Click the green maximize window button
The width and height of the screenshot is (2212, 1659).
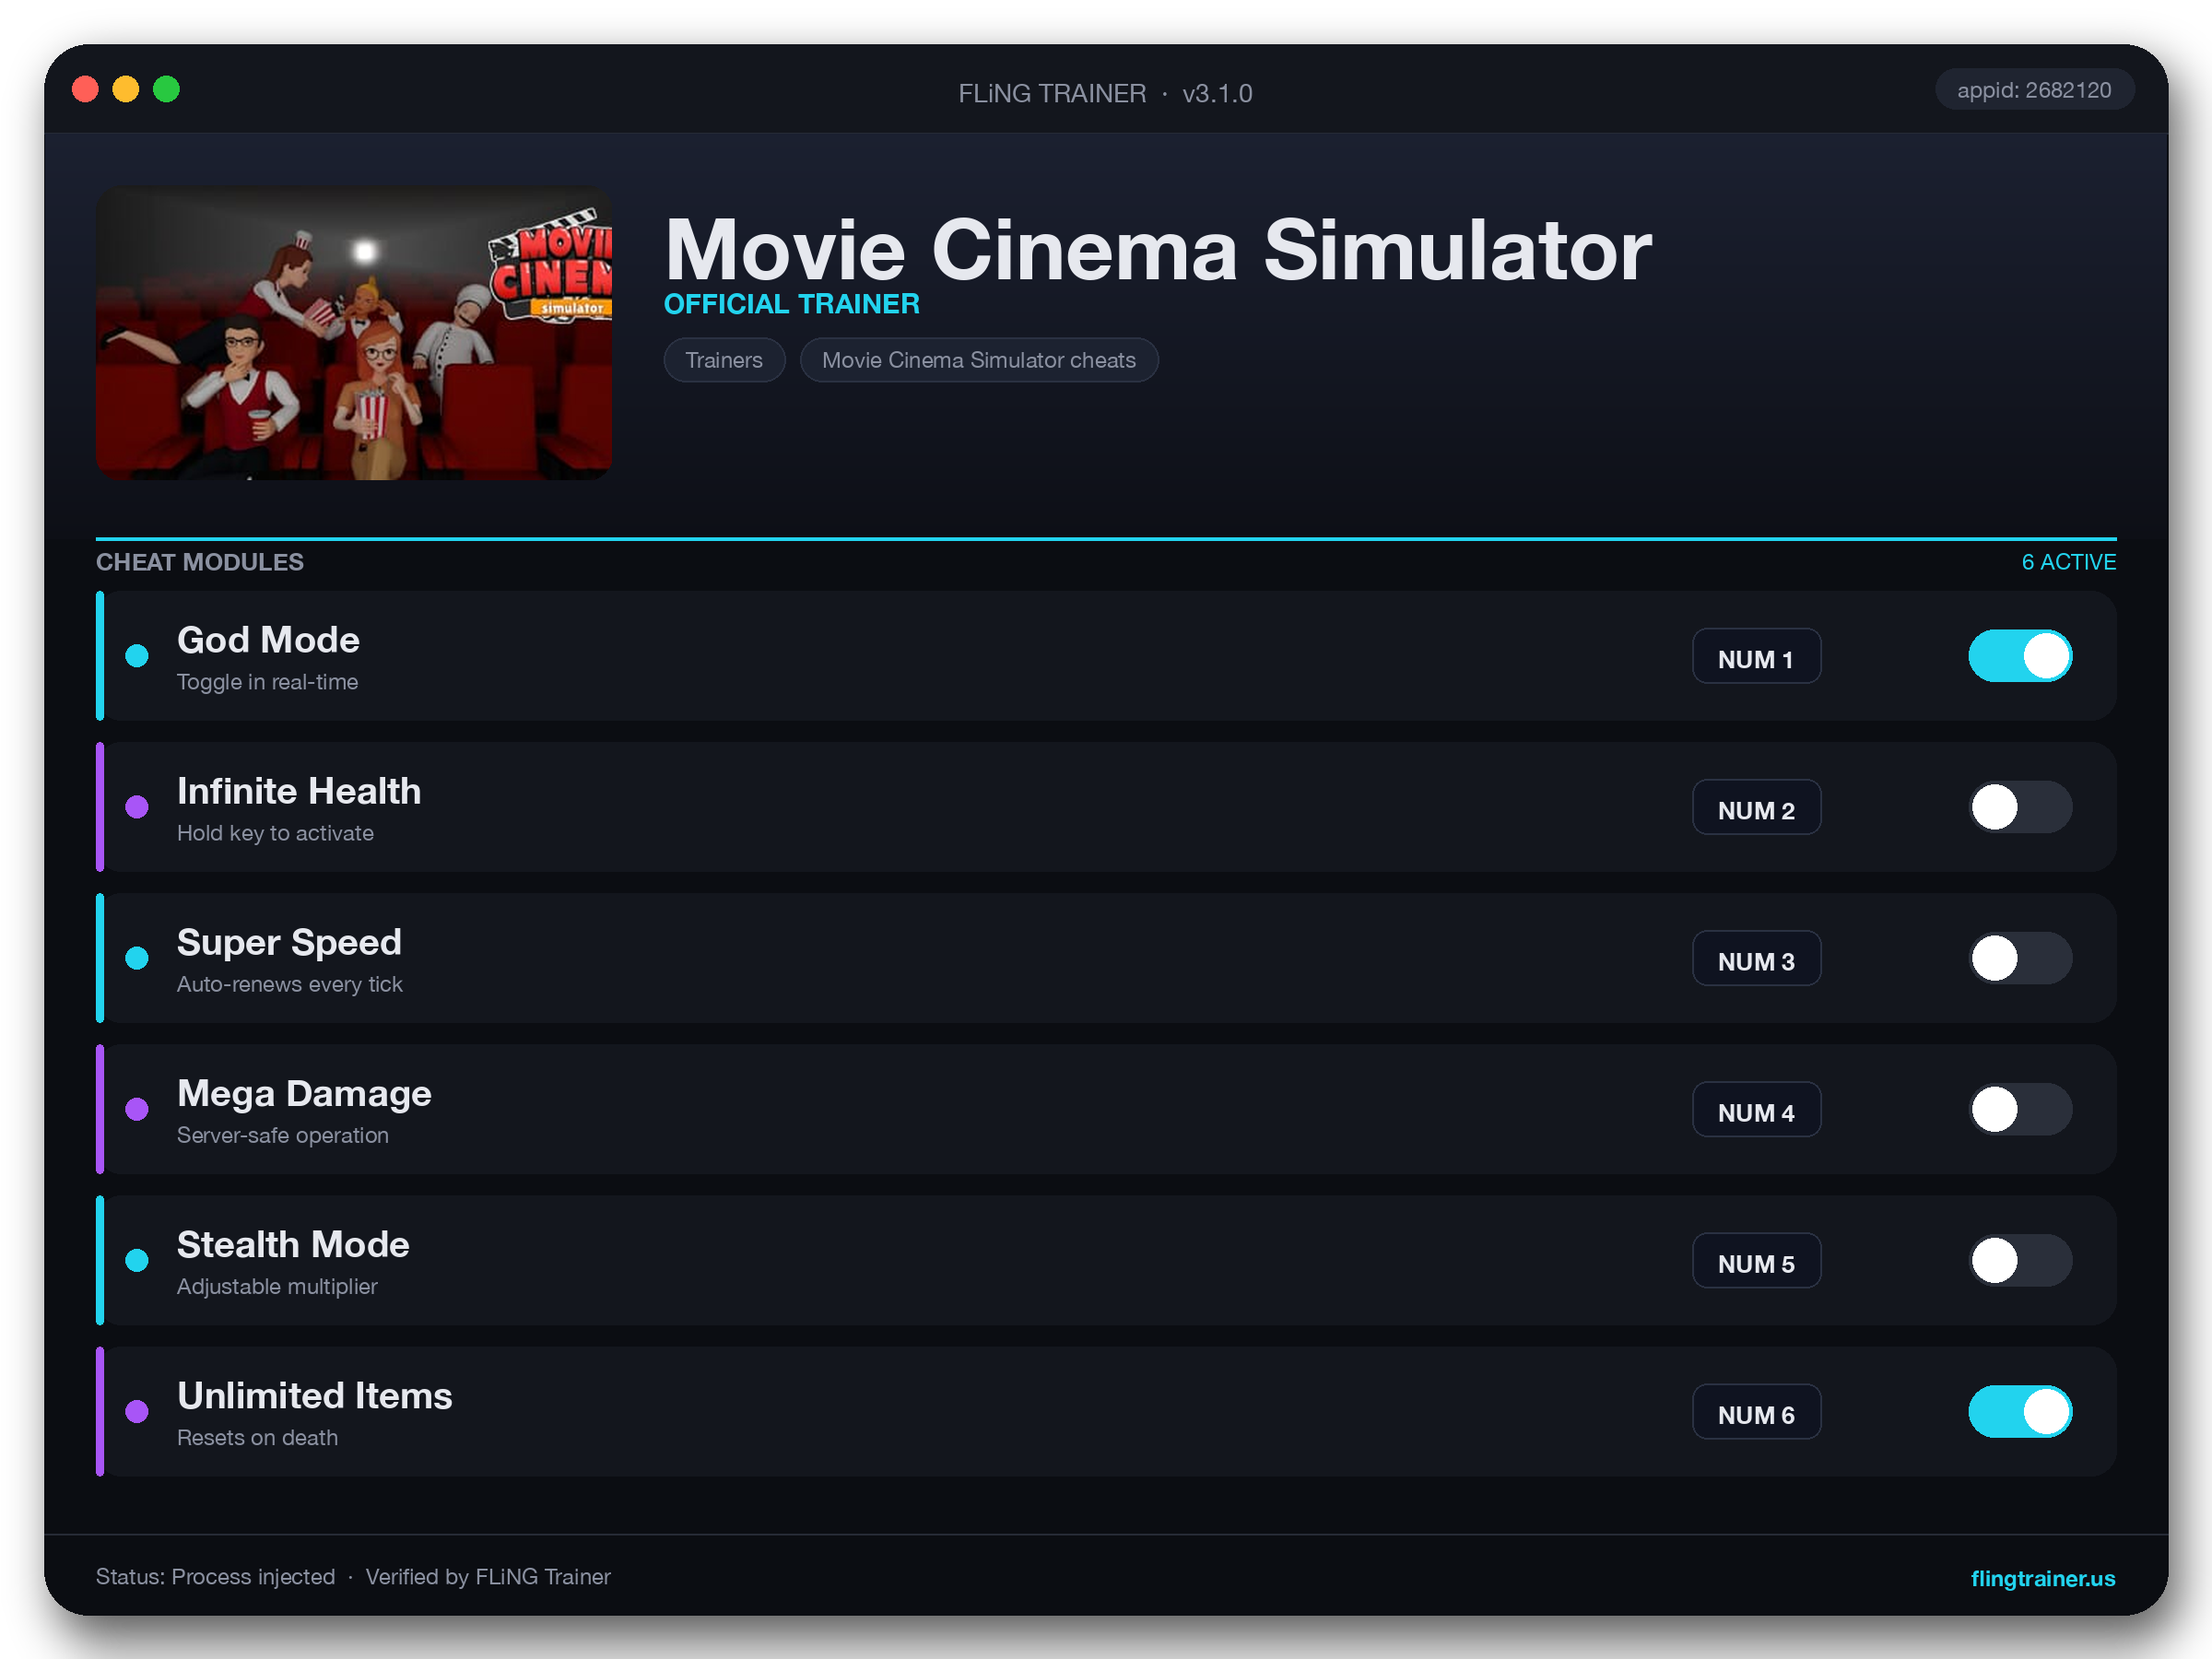166,89
